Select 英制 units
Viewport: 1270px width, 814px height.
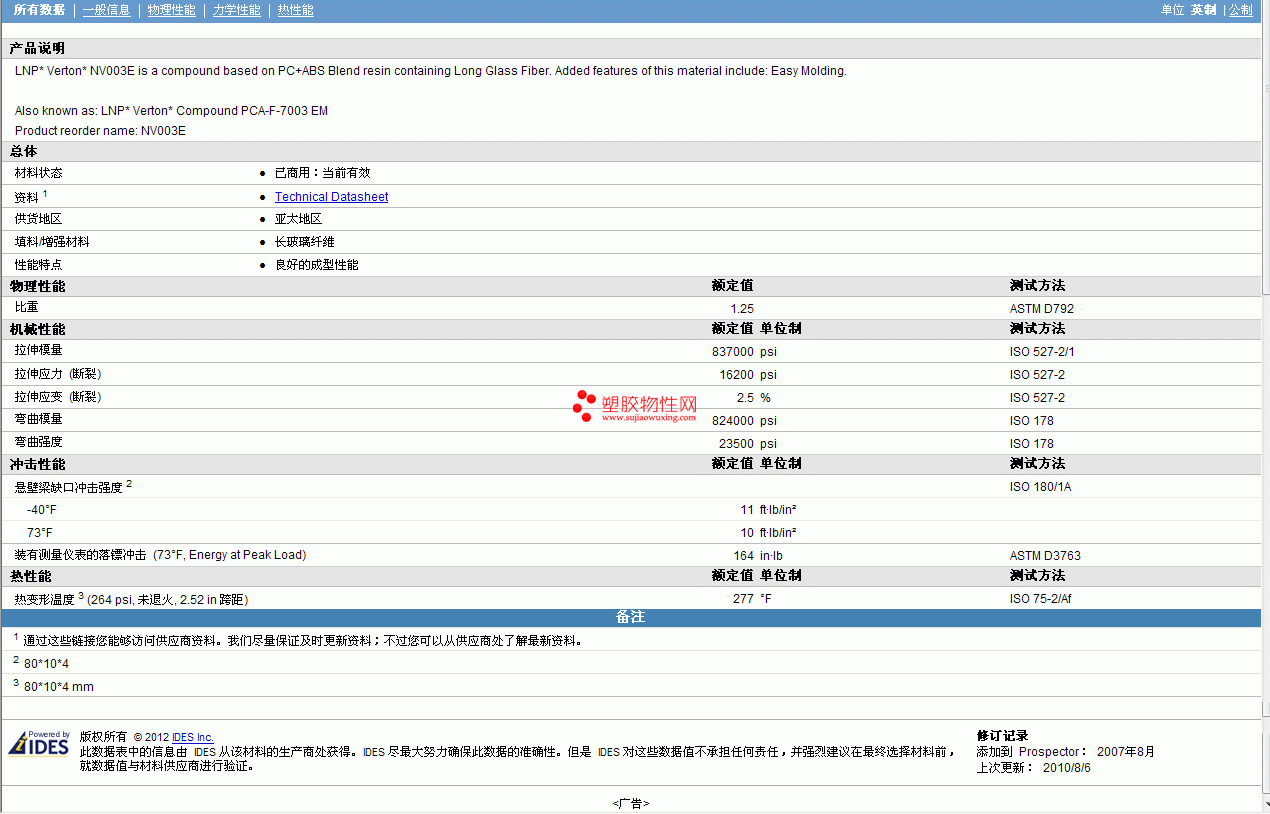(x=1203, y=10)
